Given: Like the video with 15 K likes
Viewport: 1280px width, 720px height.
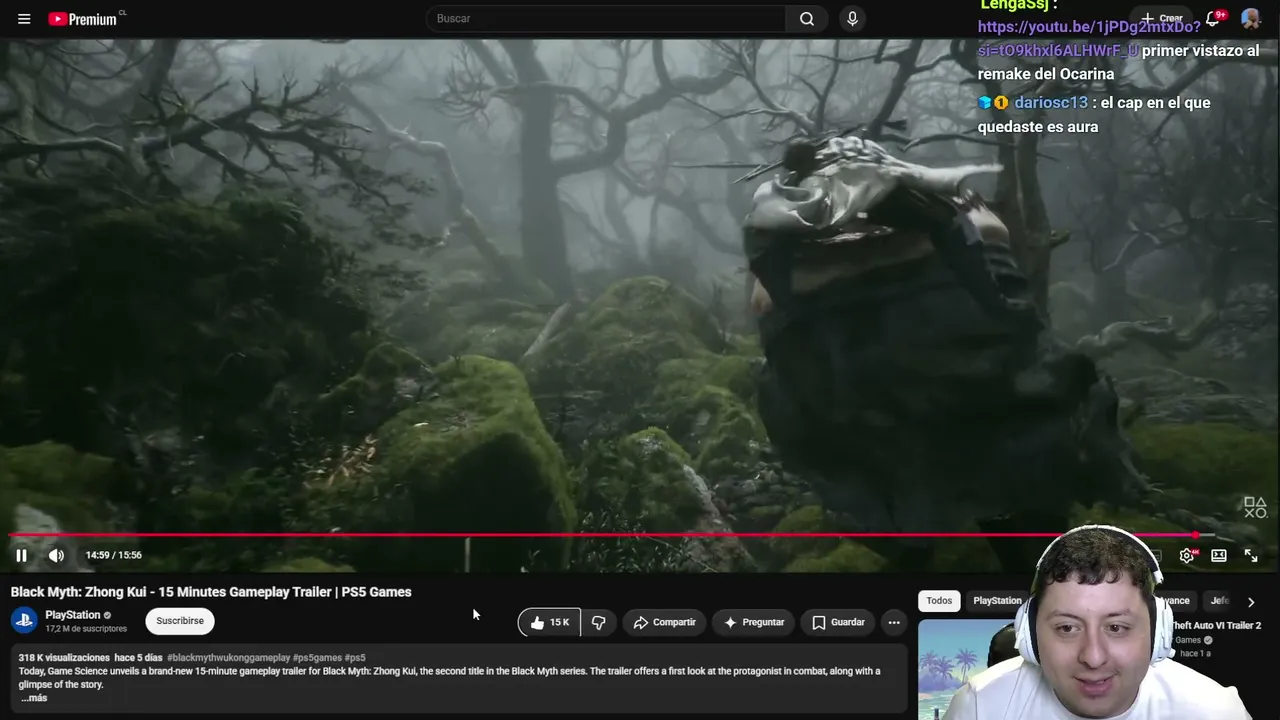Looking at the screenshot, I should (549, 622).
